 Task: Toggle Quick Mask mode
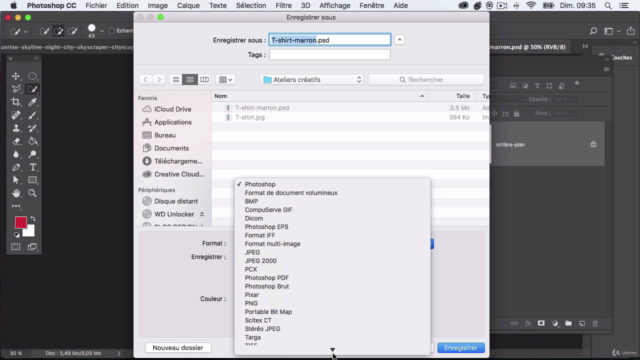click(x=16, y=247)
